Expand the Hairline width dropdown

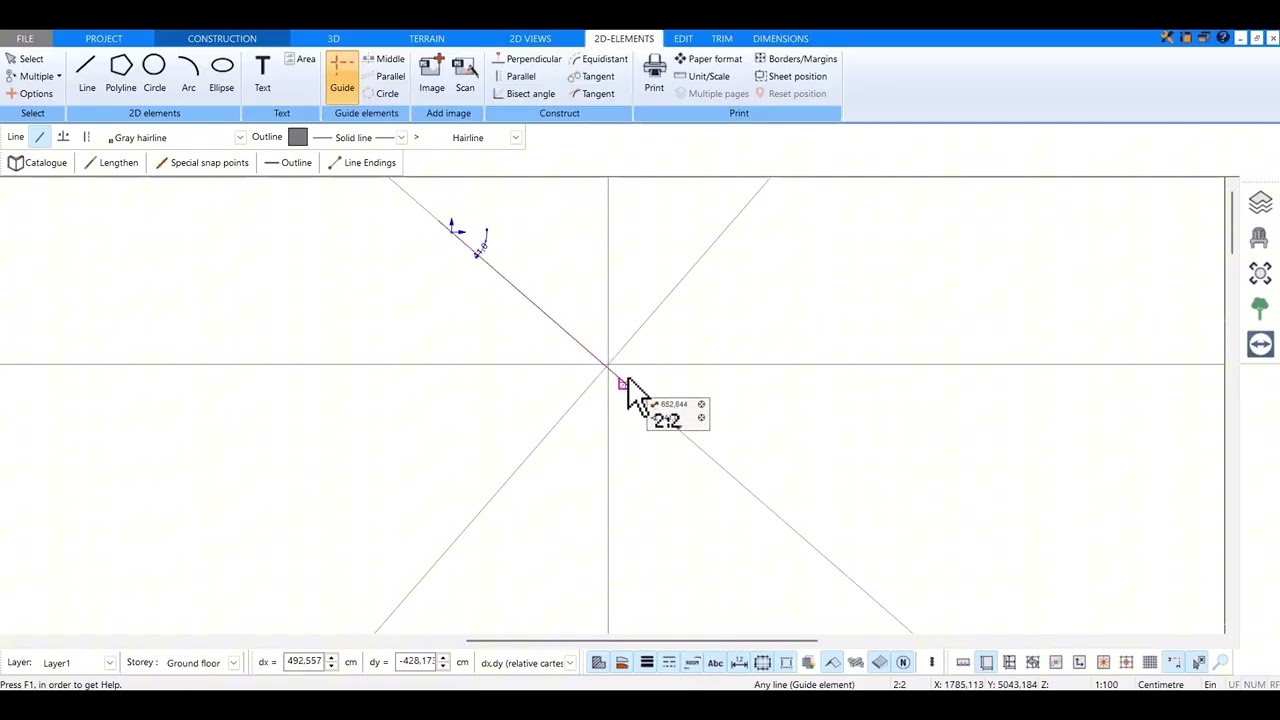(x=515, y=138)
